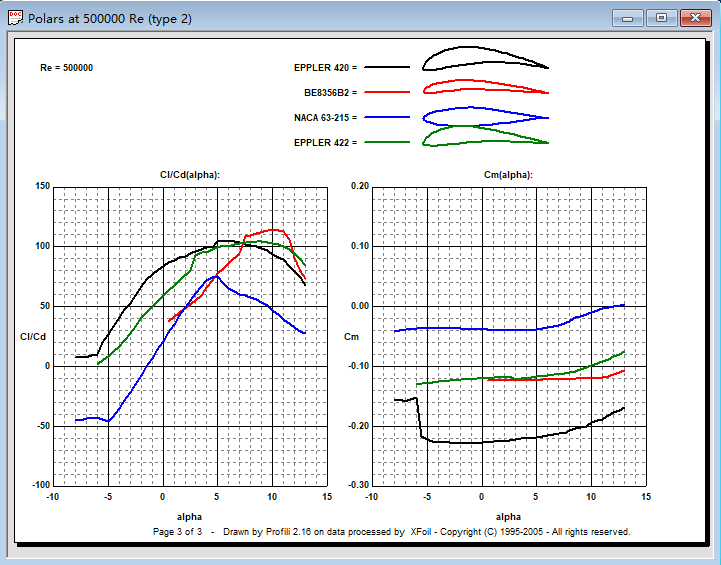Image resolution: width=721 pixels, height=565 pixels.
Task: Click the 'Cm(alpha):' chart title
Action: click(508, 174)
